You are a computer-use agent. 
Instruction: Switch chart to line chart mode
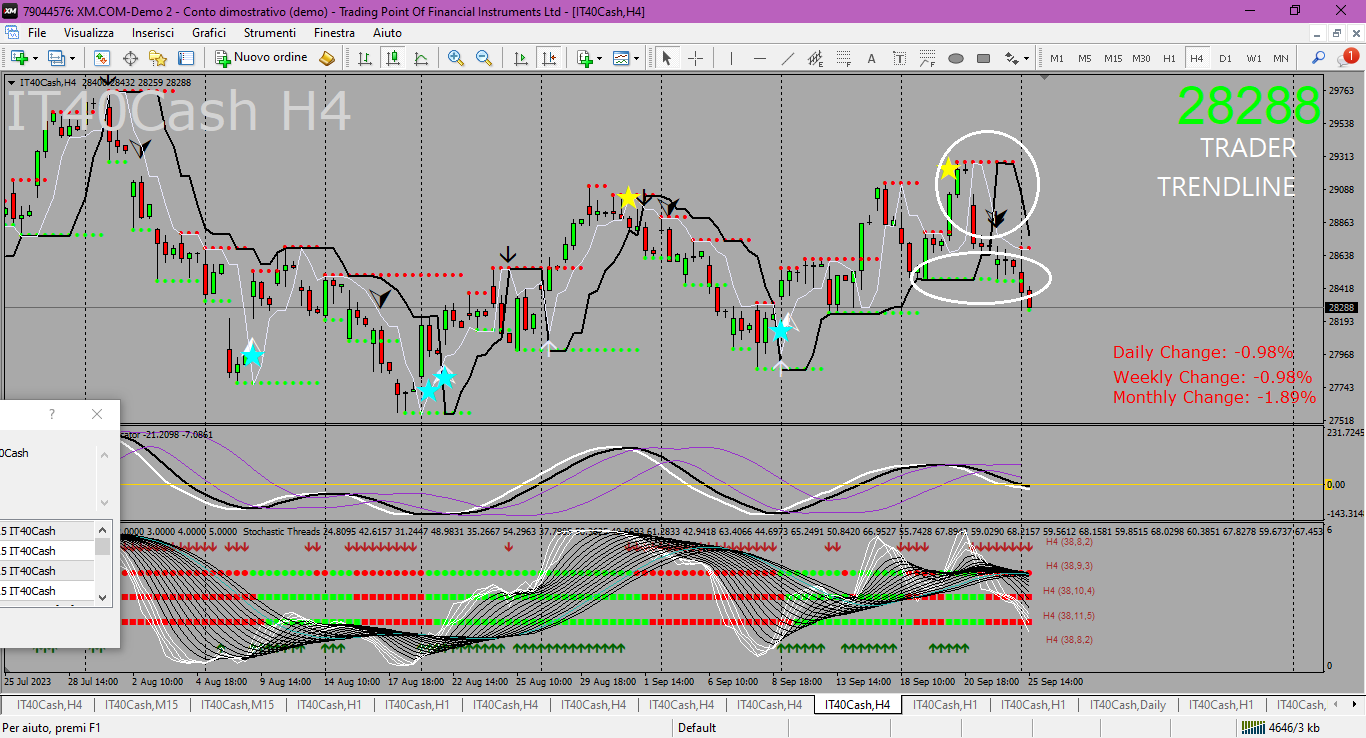click(x=421, y=58)
